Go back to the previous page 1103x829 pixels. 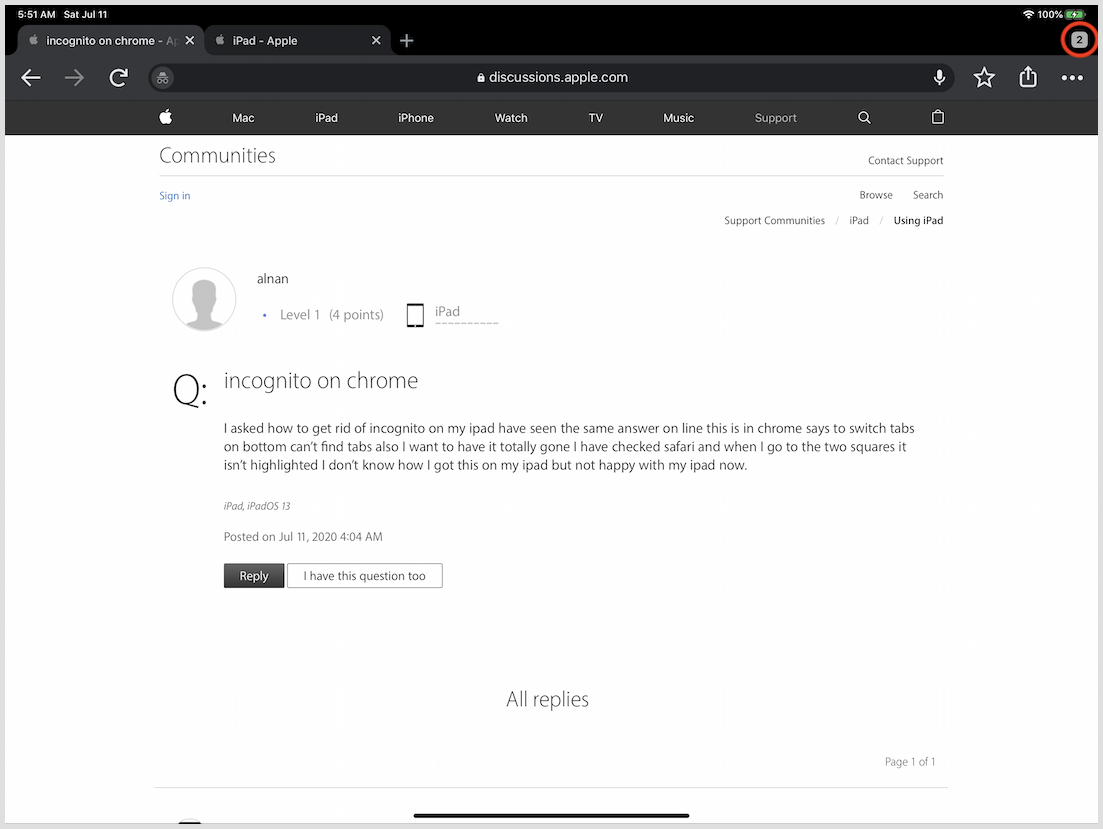pyautogui.click(x=31, y=77)
